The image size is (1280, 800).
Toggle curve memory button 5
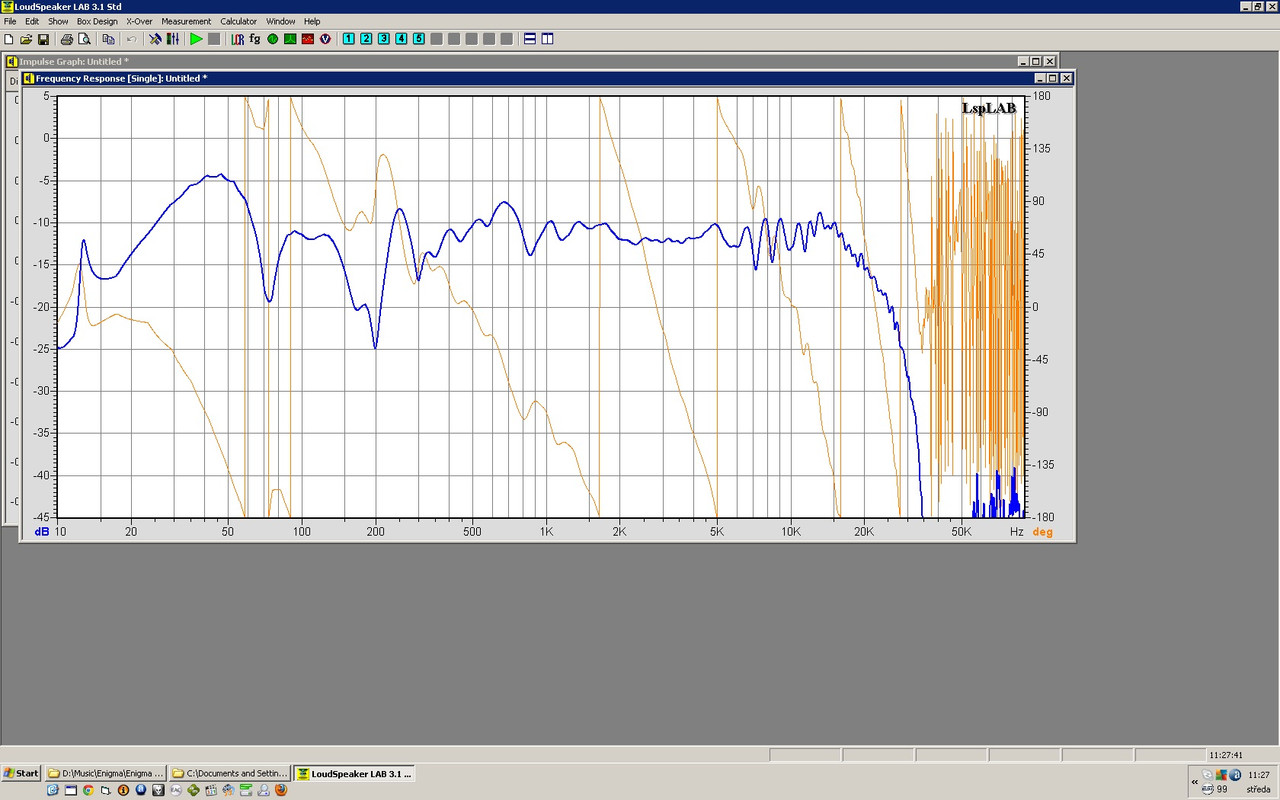click(x=419, y=39)
